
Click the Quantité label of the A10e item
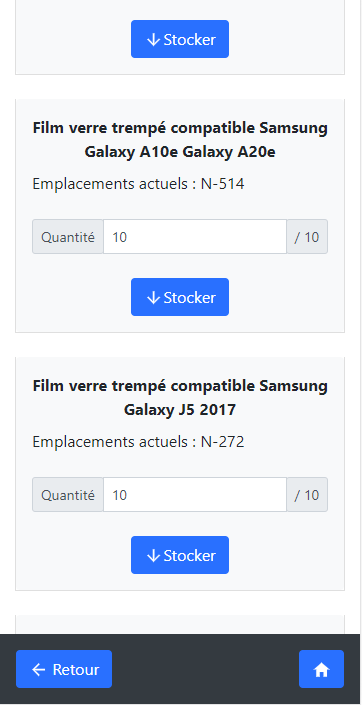coord(68,236)
